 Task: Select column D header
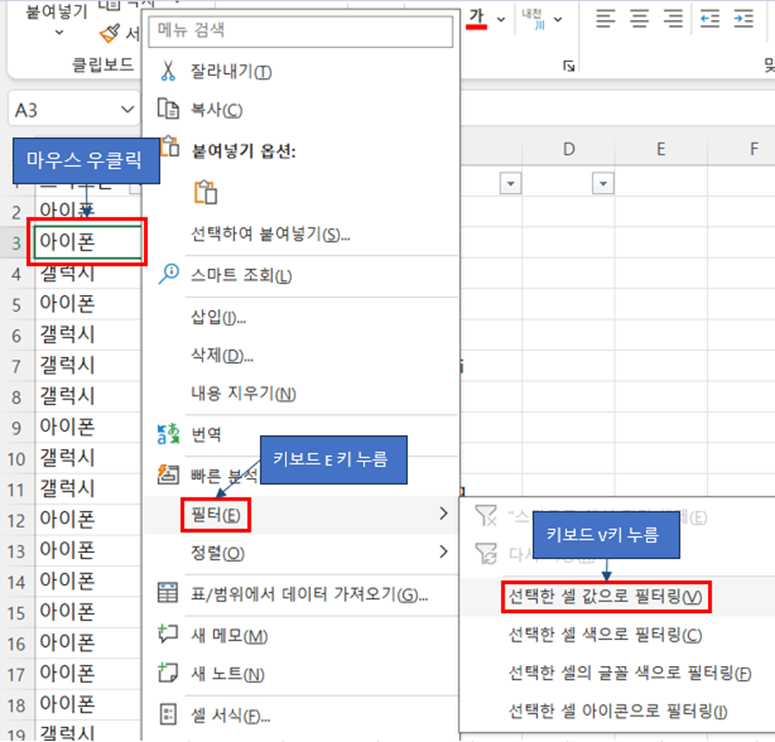point(568,148)
